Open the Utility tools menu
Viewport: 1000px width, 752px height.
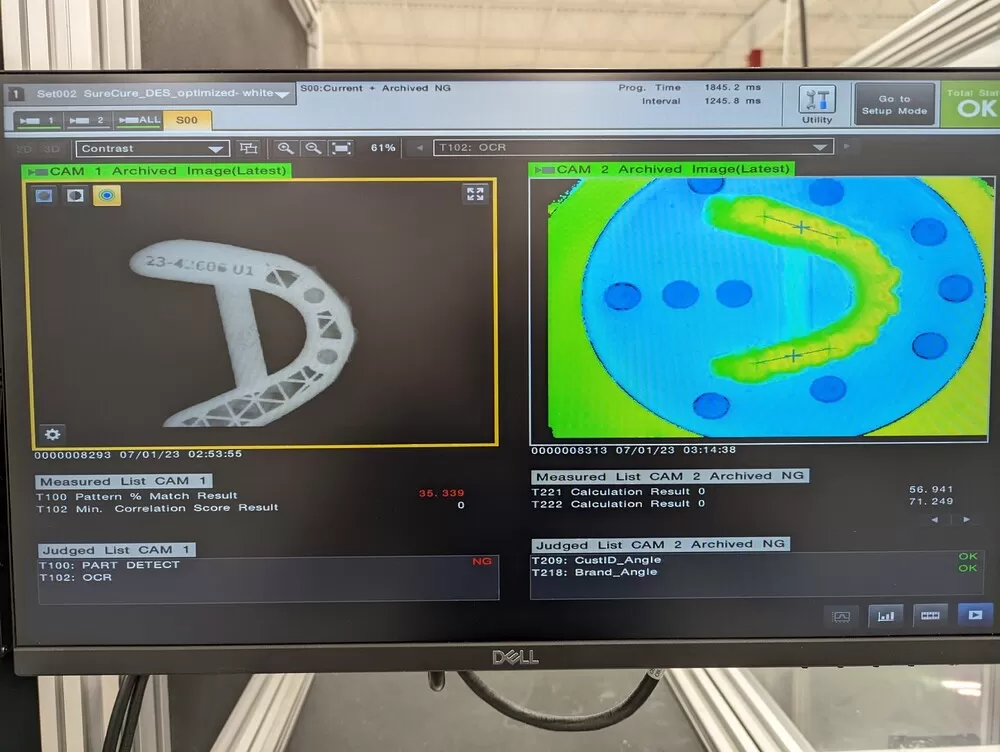coord(817,104)
